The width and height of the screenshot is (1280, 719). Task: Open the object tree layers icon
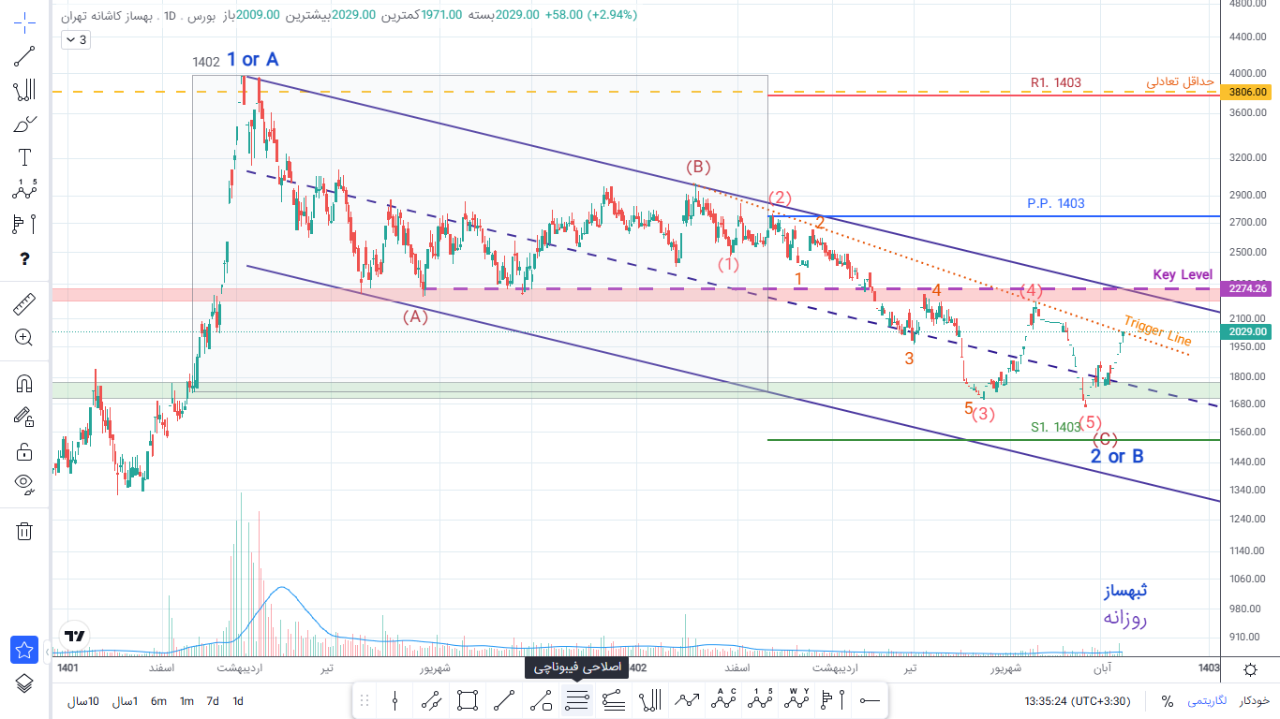(x=24, y=684)
